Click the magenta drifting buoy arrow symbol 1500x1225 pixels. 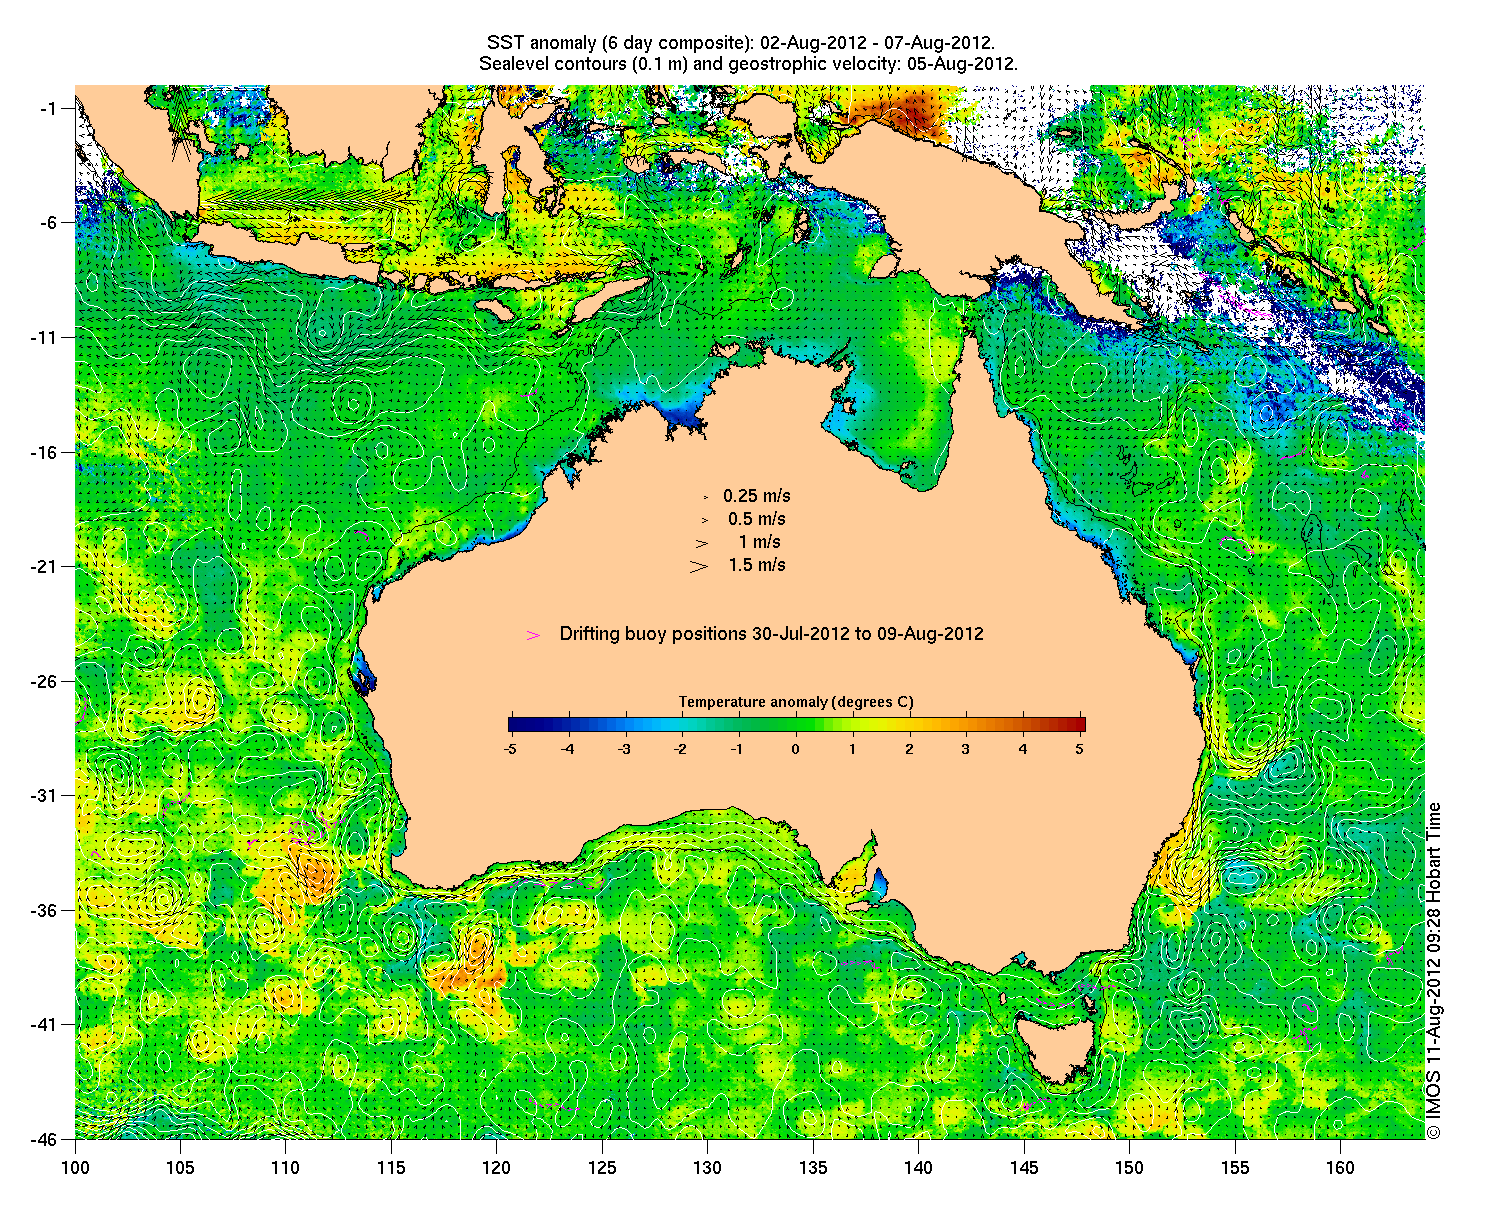tap(534, 635)
